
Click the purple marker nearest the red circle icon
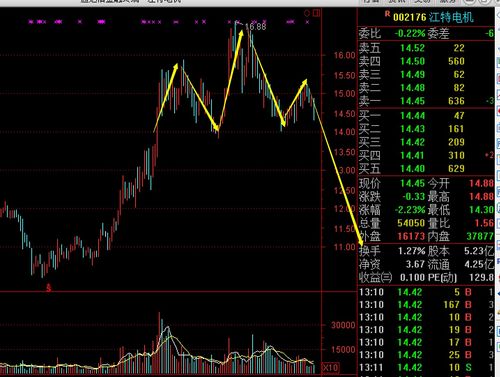[x=307, y=22]
